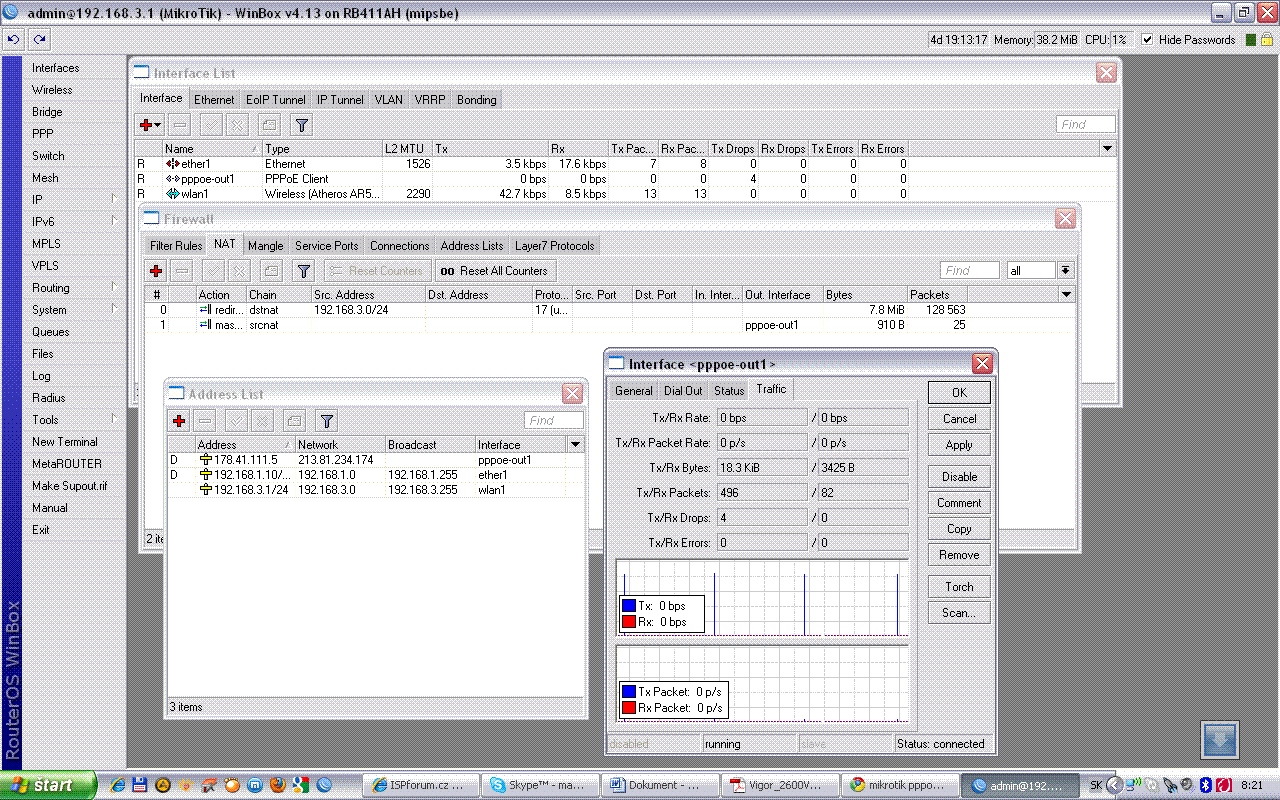Toggle Hide Passwords checkbox
Viewport: 1280px width, 800px height.
click(x=1147, y=40)
